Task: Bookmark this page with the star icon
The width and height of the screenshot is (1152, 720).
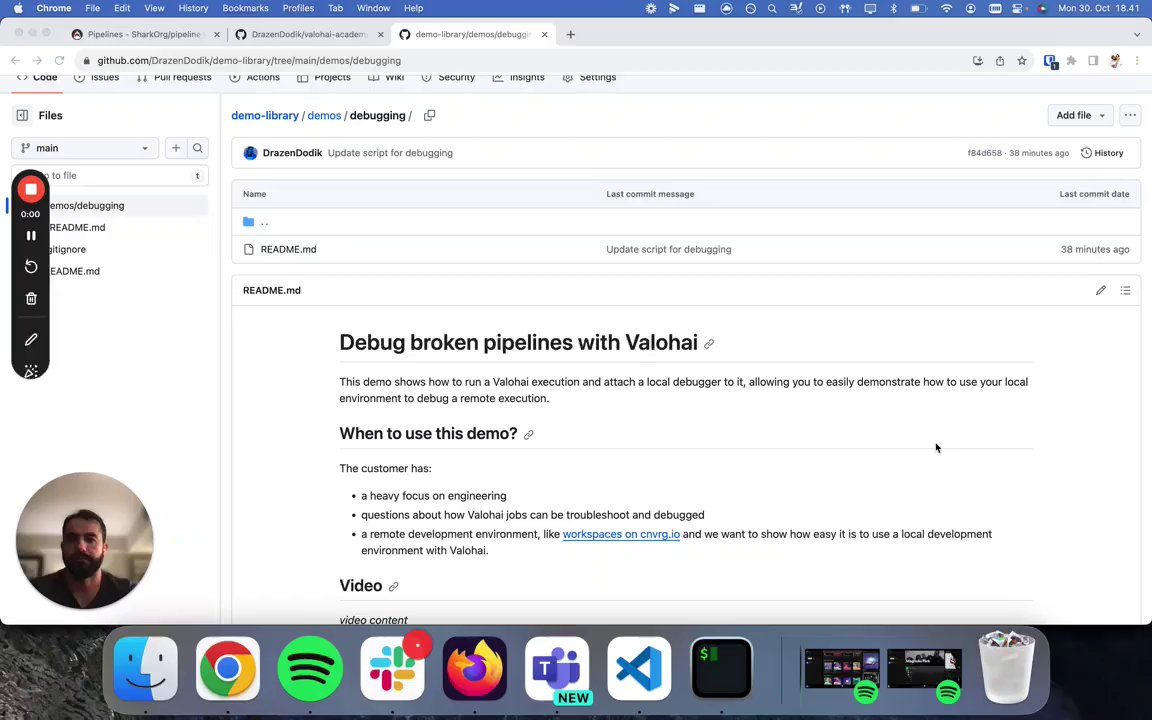Action: 1022,61
